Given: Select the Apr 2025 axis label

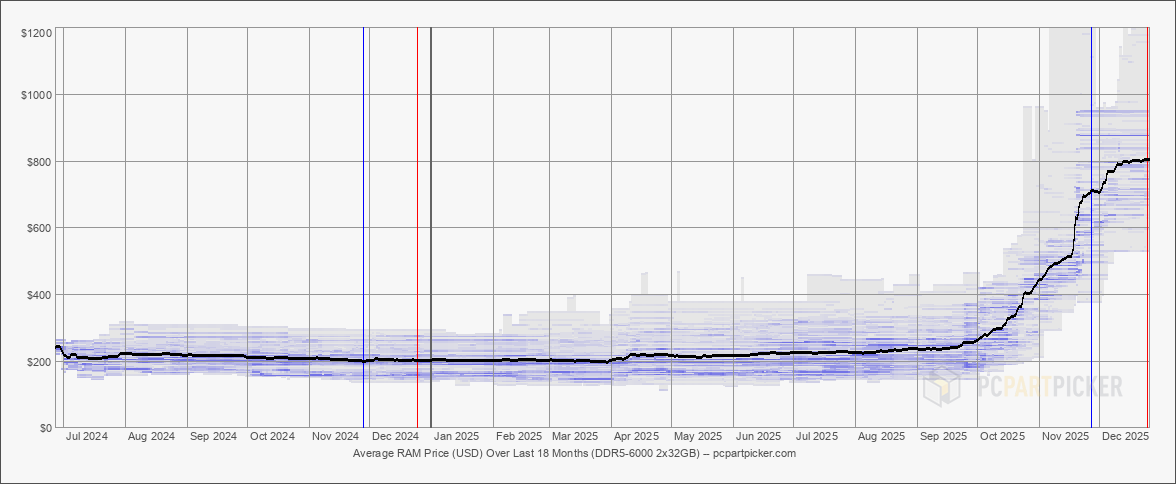Looking at the screenshot, I should click(637, 436).
